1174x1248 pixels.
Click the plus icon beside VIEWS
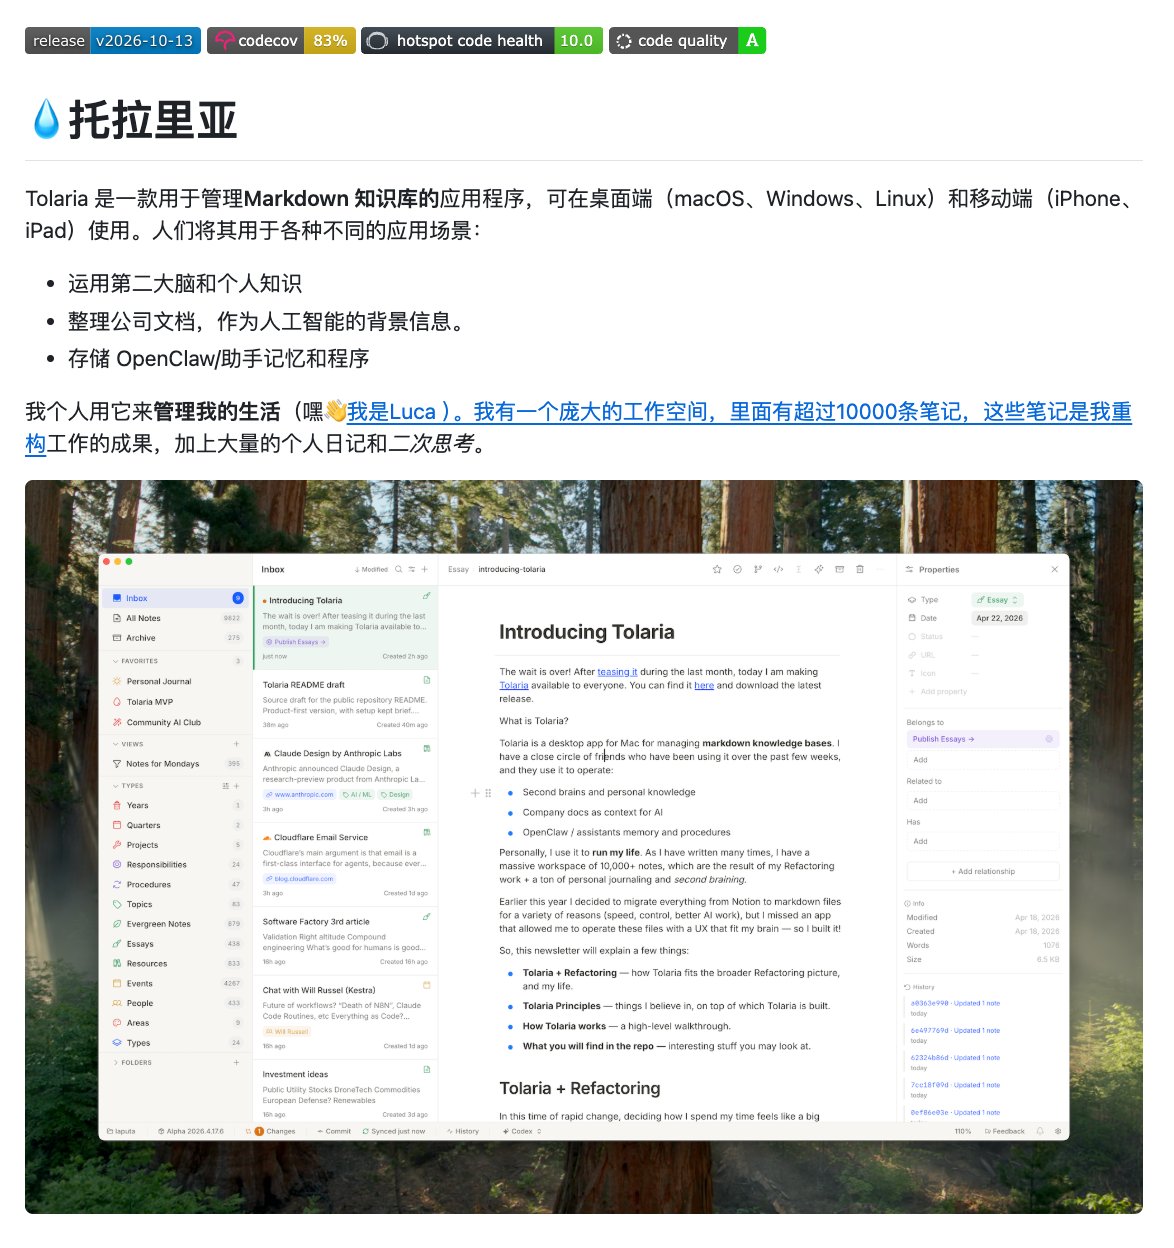pyautogui.click(x=236, y=744)
